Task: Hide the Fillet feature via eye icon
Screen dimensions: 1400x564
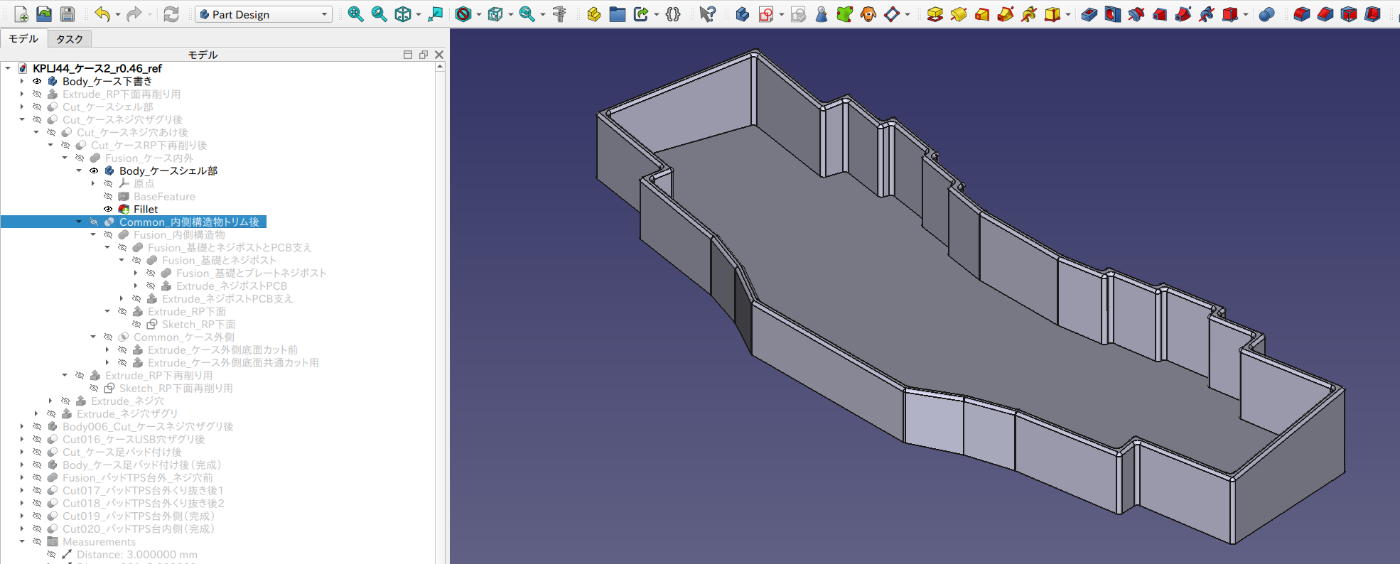Action: (108, 209)
